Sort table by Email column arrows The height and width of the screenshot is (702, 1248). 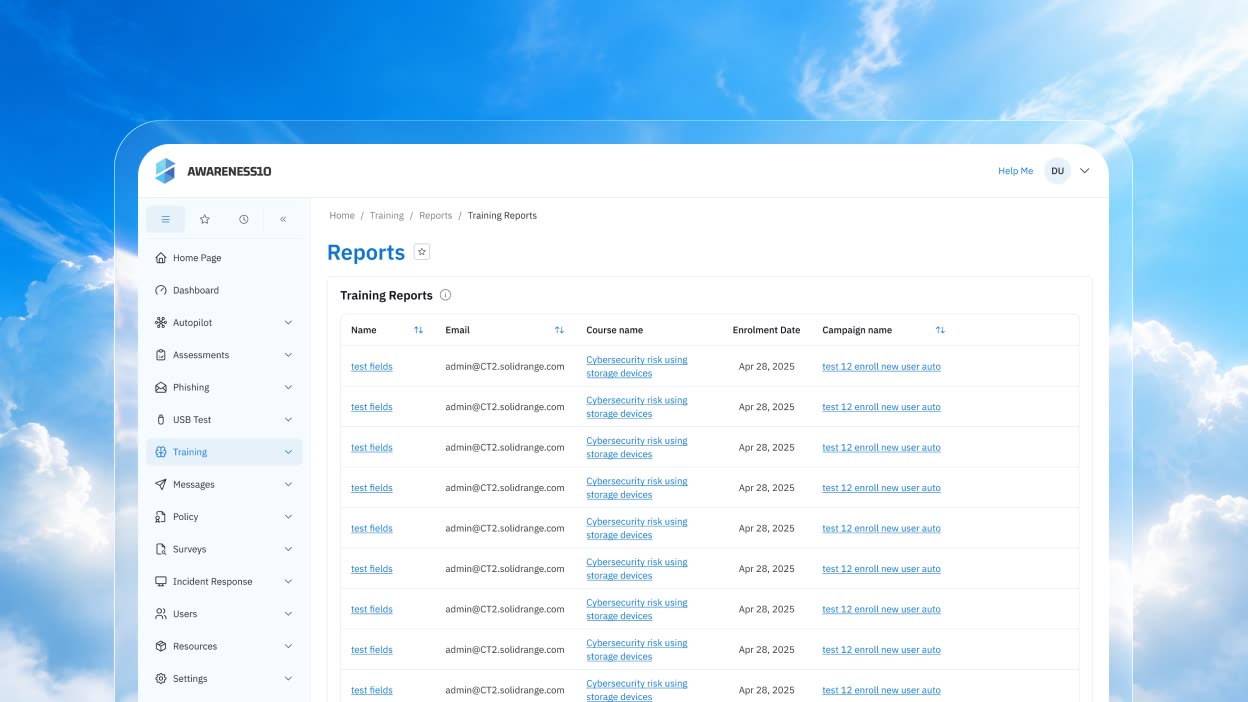[x=559, y=330]
